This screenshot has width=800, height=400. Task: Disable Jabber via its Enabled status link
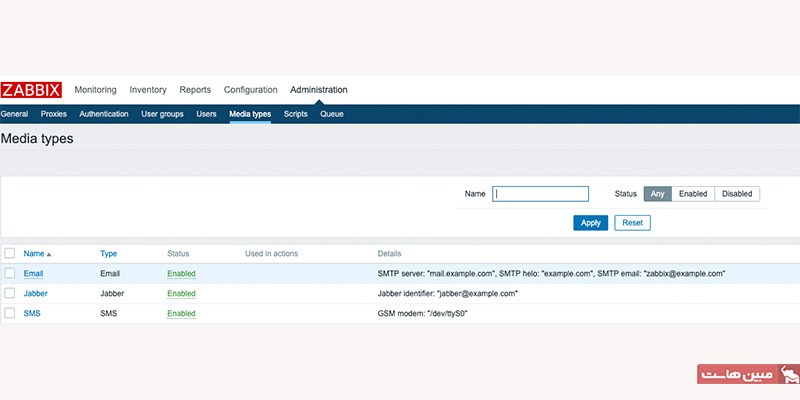tap(181, 293)
